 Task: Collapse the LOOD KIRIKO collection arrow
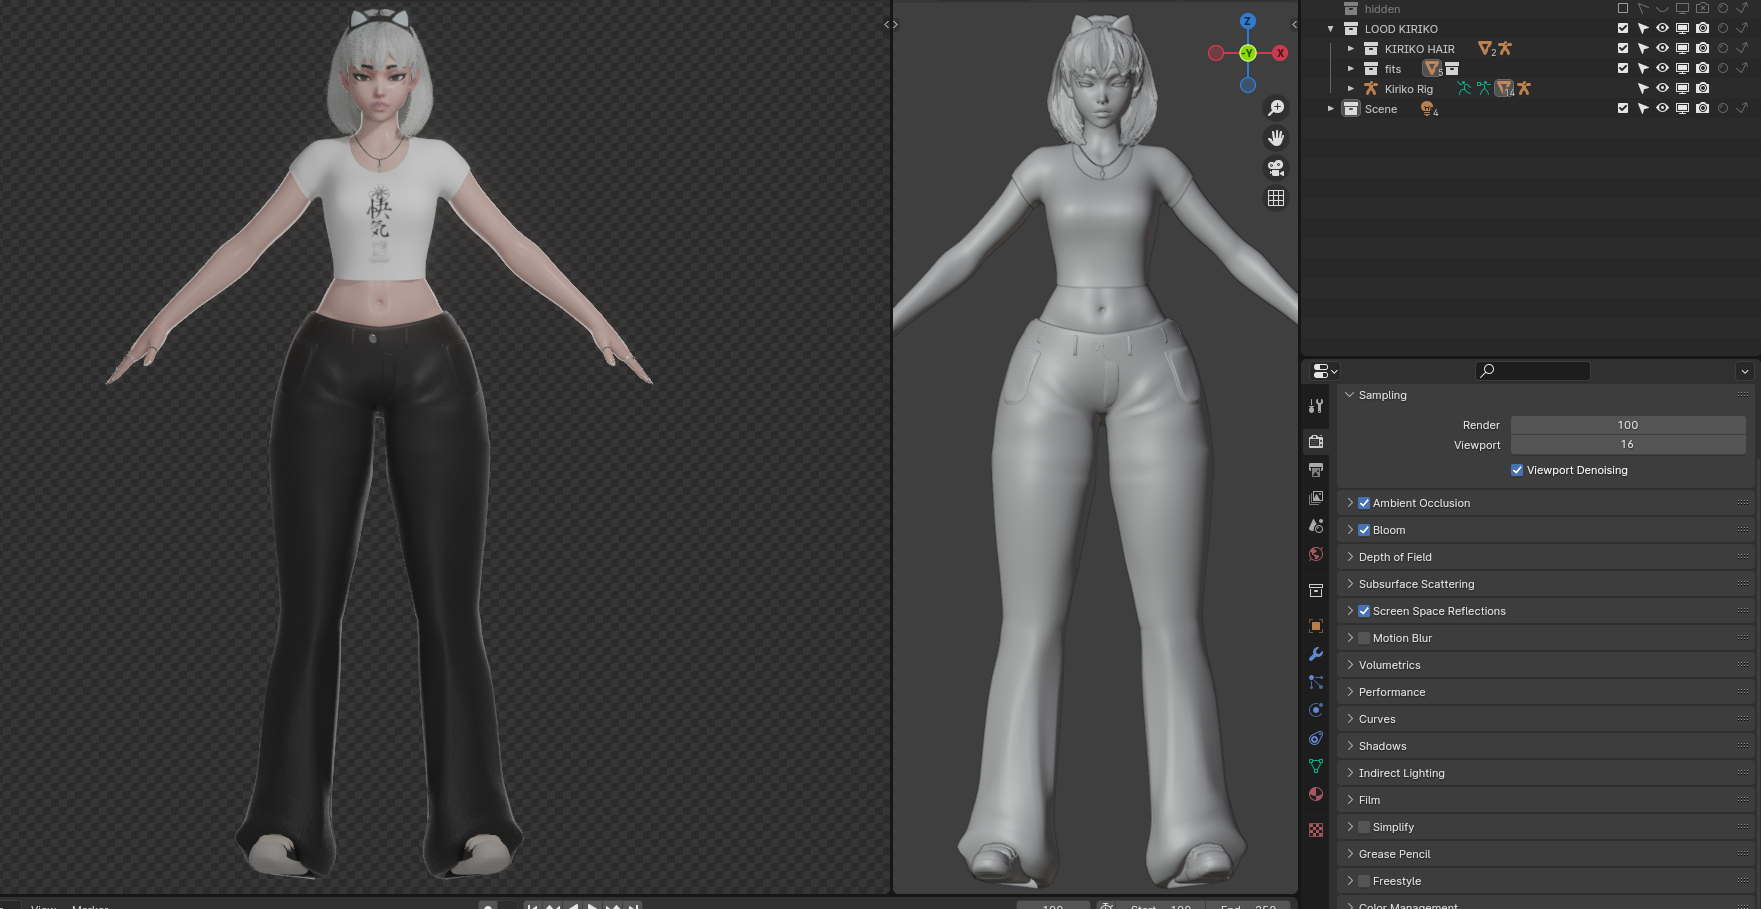coord(1330,29)
